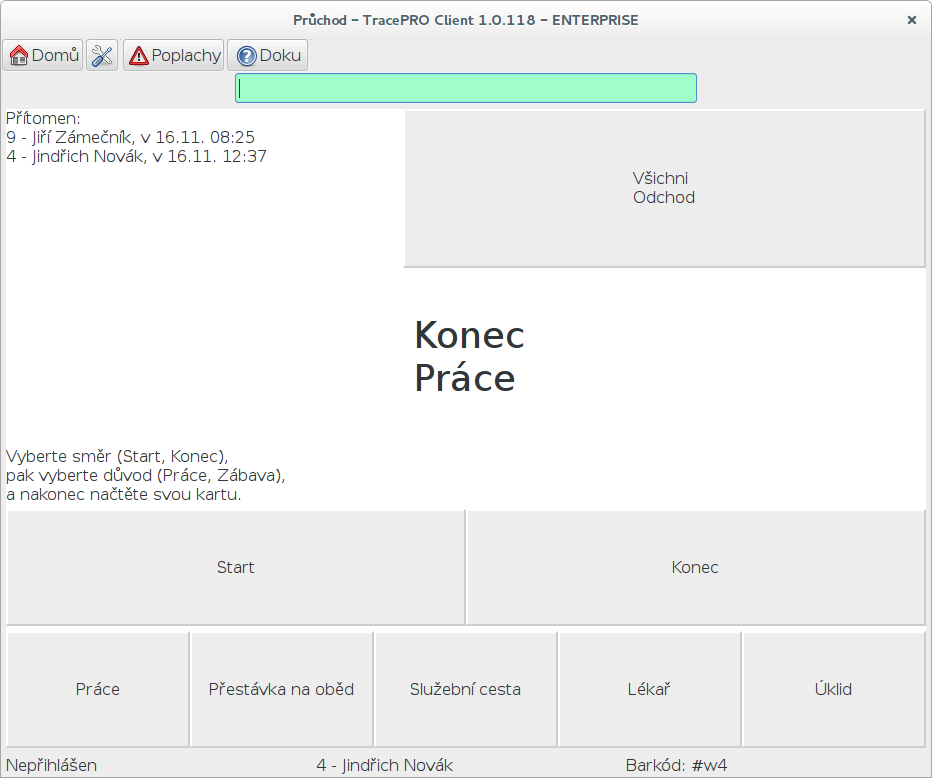Click Všichni Odchod button
Viewport: 932px width, 778px height.
pyautogui.click(x=664, y=188)
